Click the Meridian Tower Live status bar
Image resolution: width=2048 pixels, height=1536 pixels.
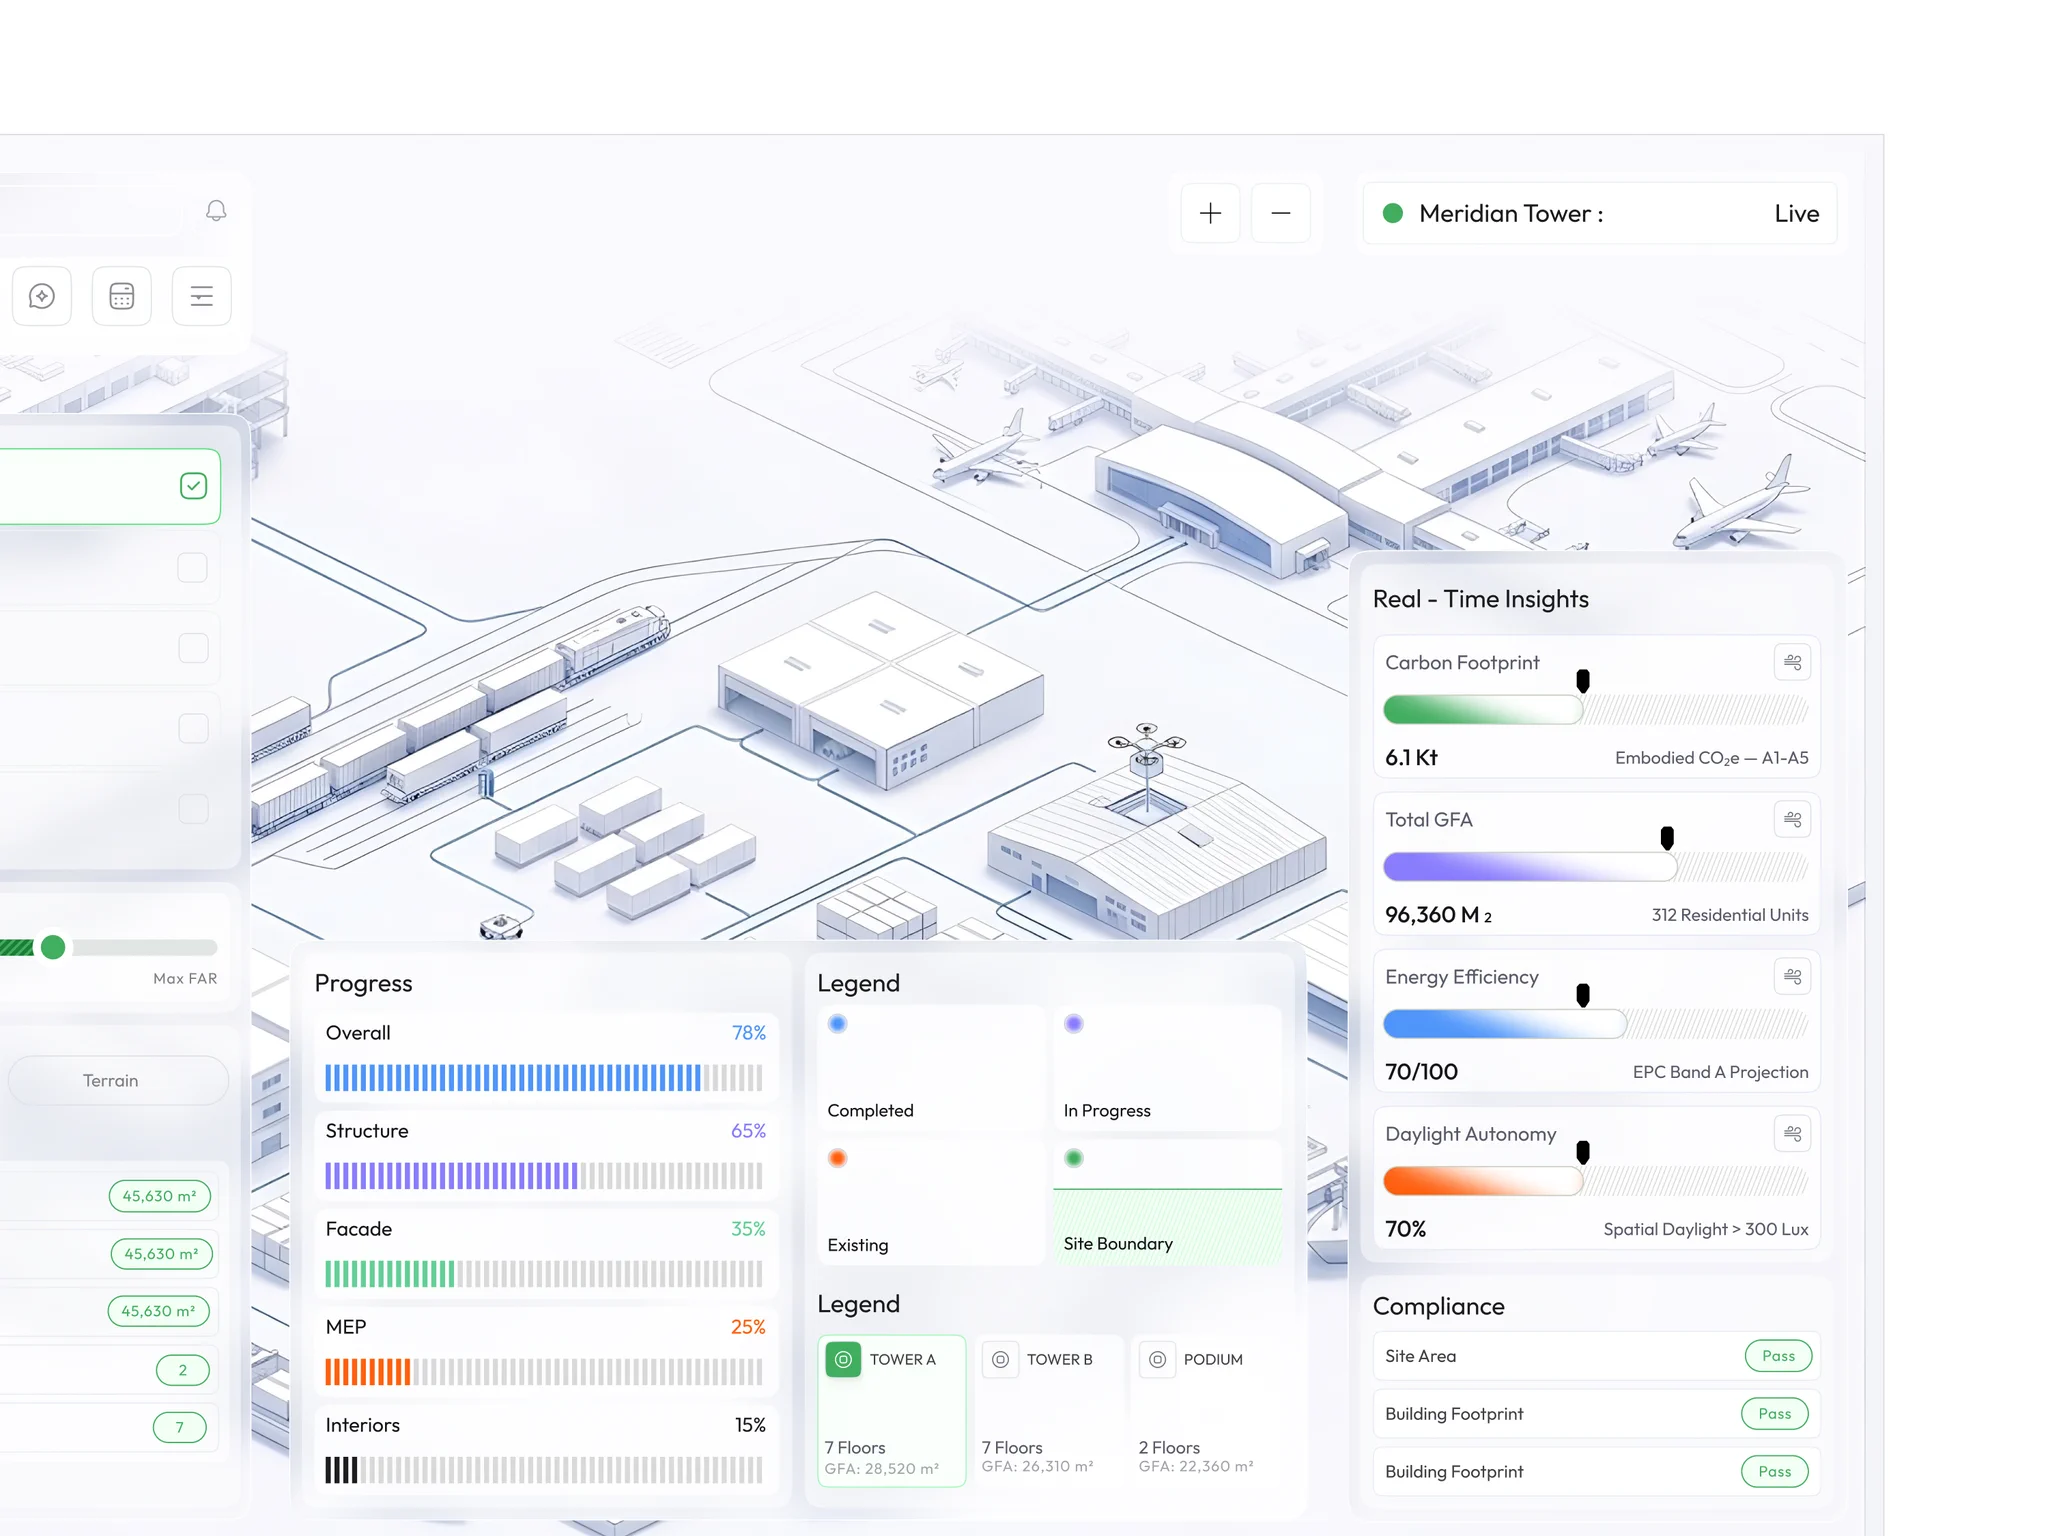pyautogui.click(x=1600, y=213)
